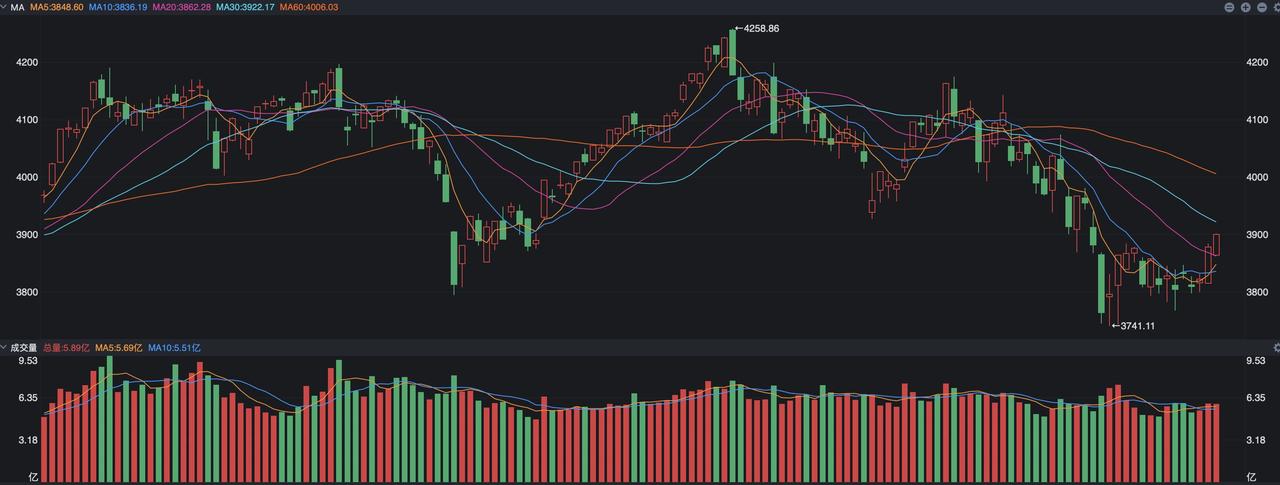Open MA indicator settings gear
Image resolution: width=1280 pixels, height=485 pixels.
pyautogui.click(x=1275, y=7)
